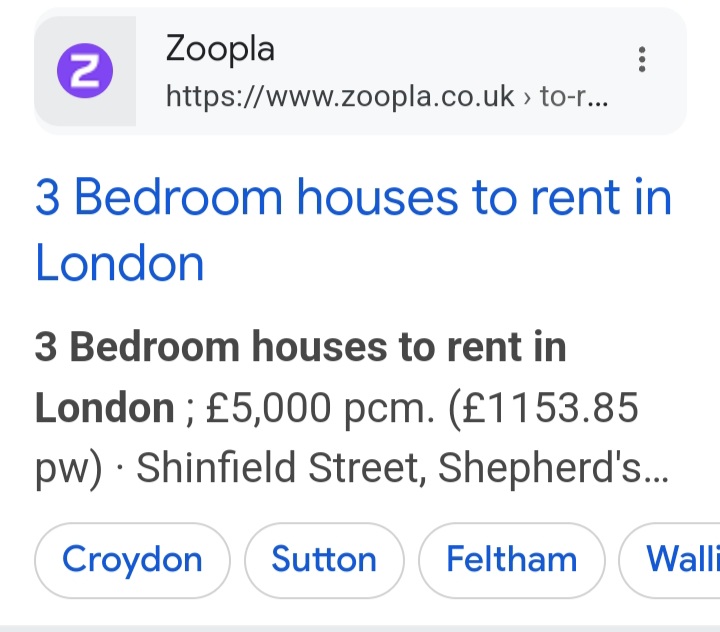The width and height of the screenshot is (720, 632).
Task: Tap the partially visible 'Walli' chip
Action: click(x=680, y=559)
